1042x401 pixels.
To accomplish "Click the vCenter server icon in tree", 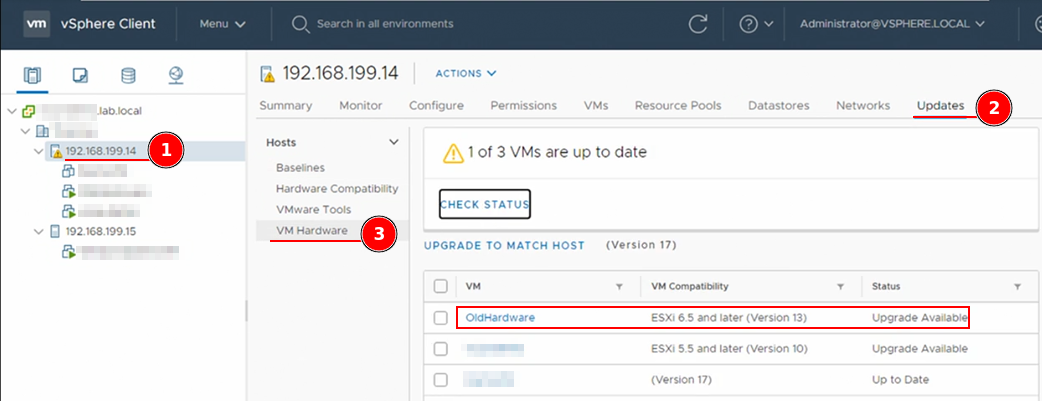I will tap(29, 111).
